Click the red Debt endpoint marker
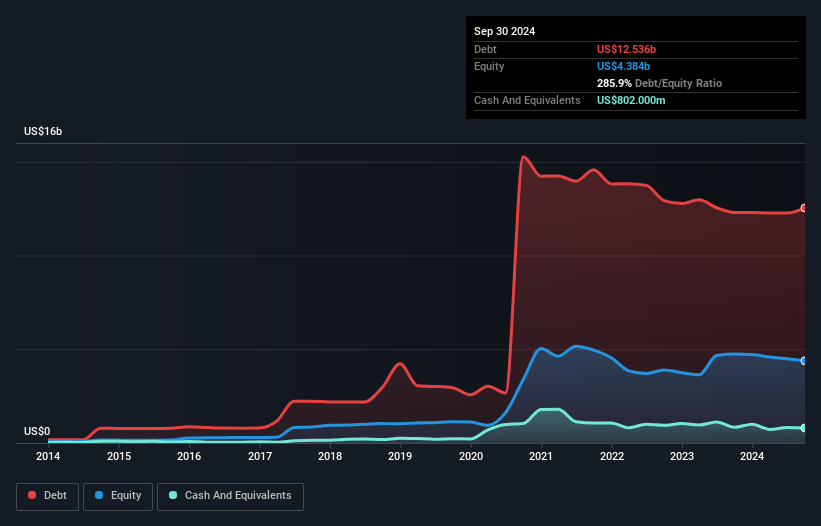The height and width of the screenshot is (526, 821). 804,208
